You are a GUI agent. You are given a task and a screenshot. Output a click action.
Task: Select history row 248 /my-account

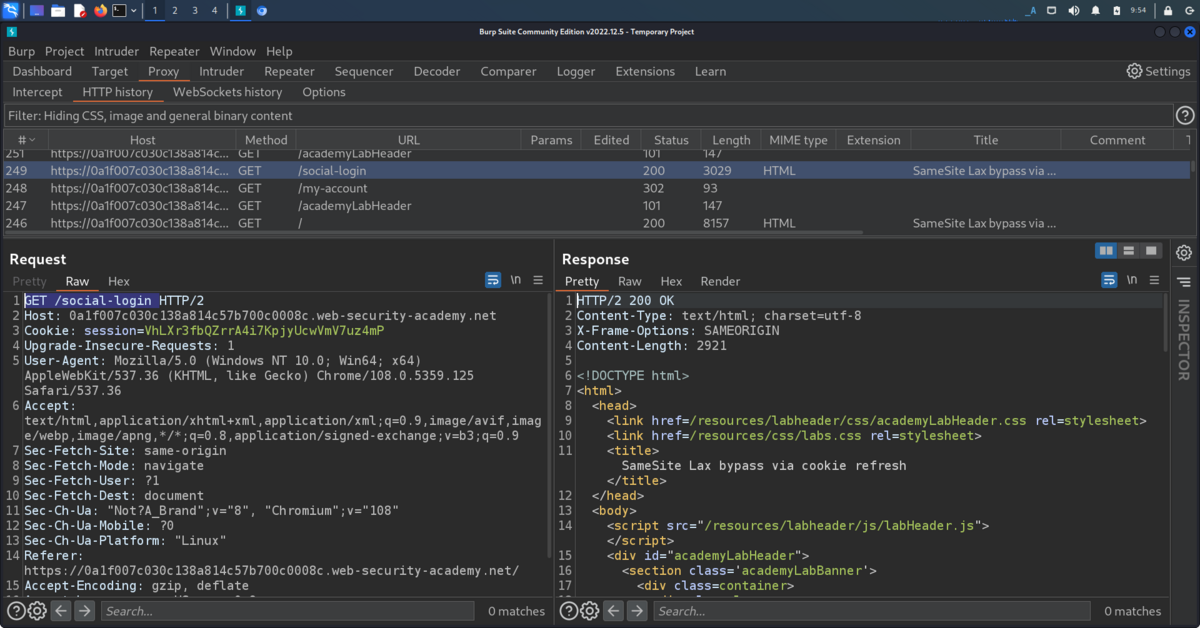(x=597, y=188)
